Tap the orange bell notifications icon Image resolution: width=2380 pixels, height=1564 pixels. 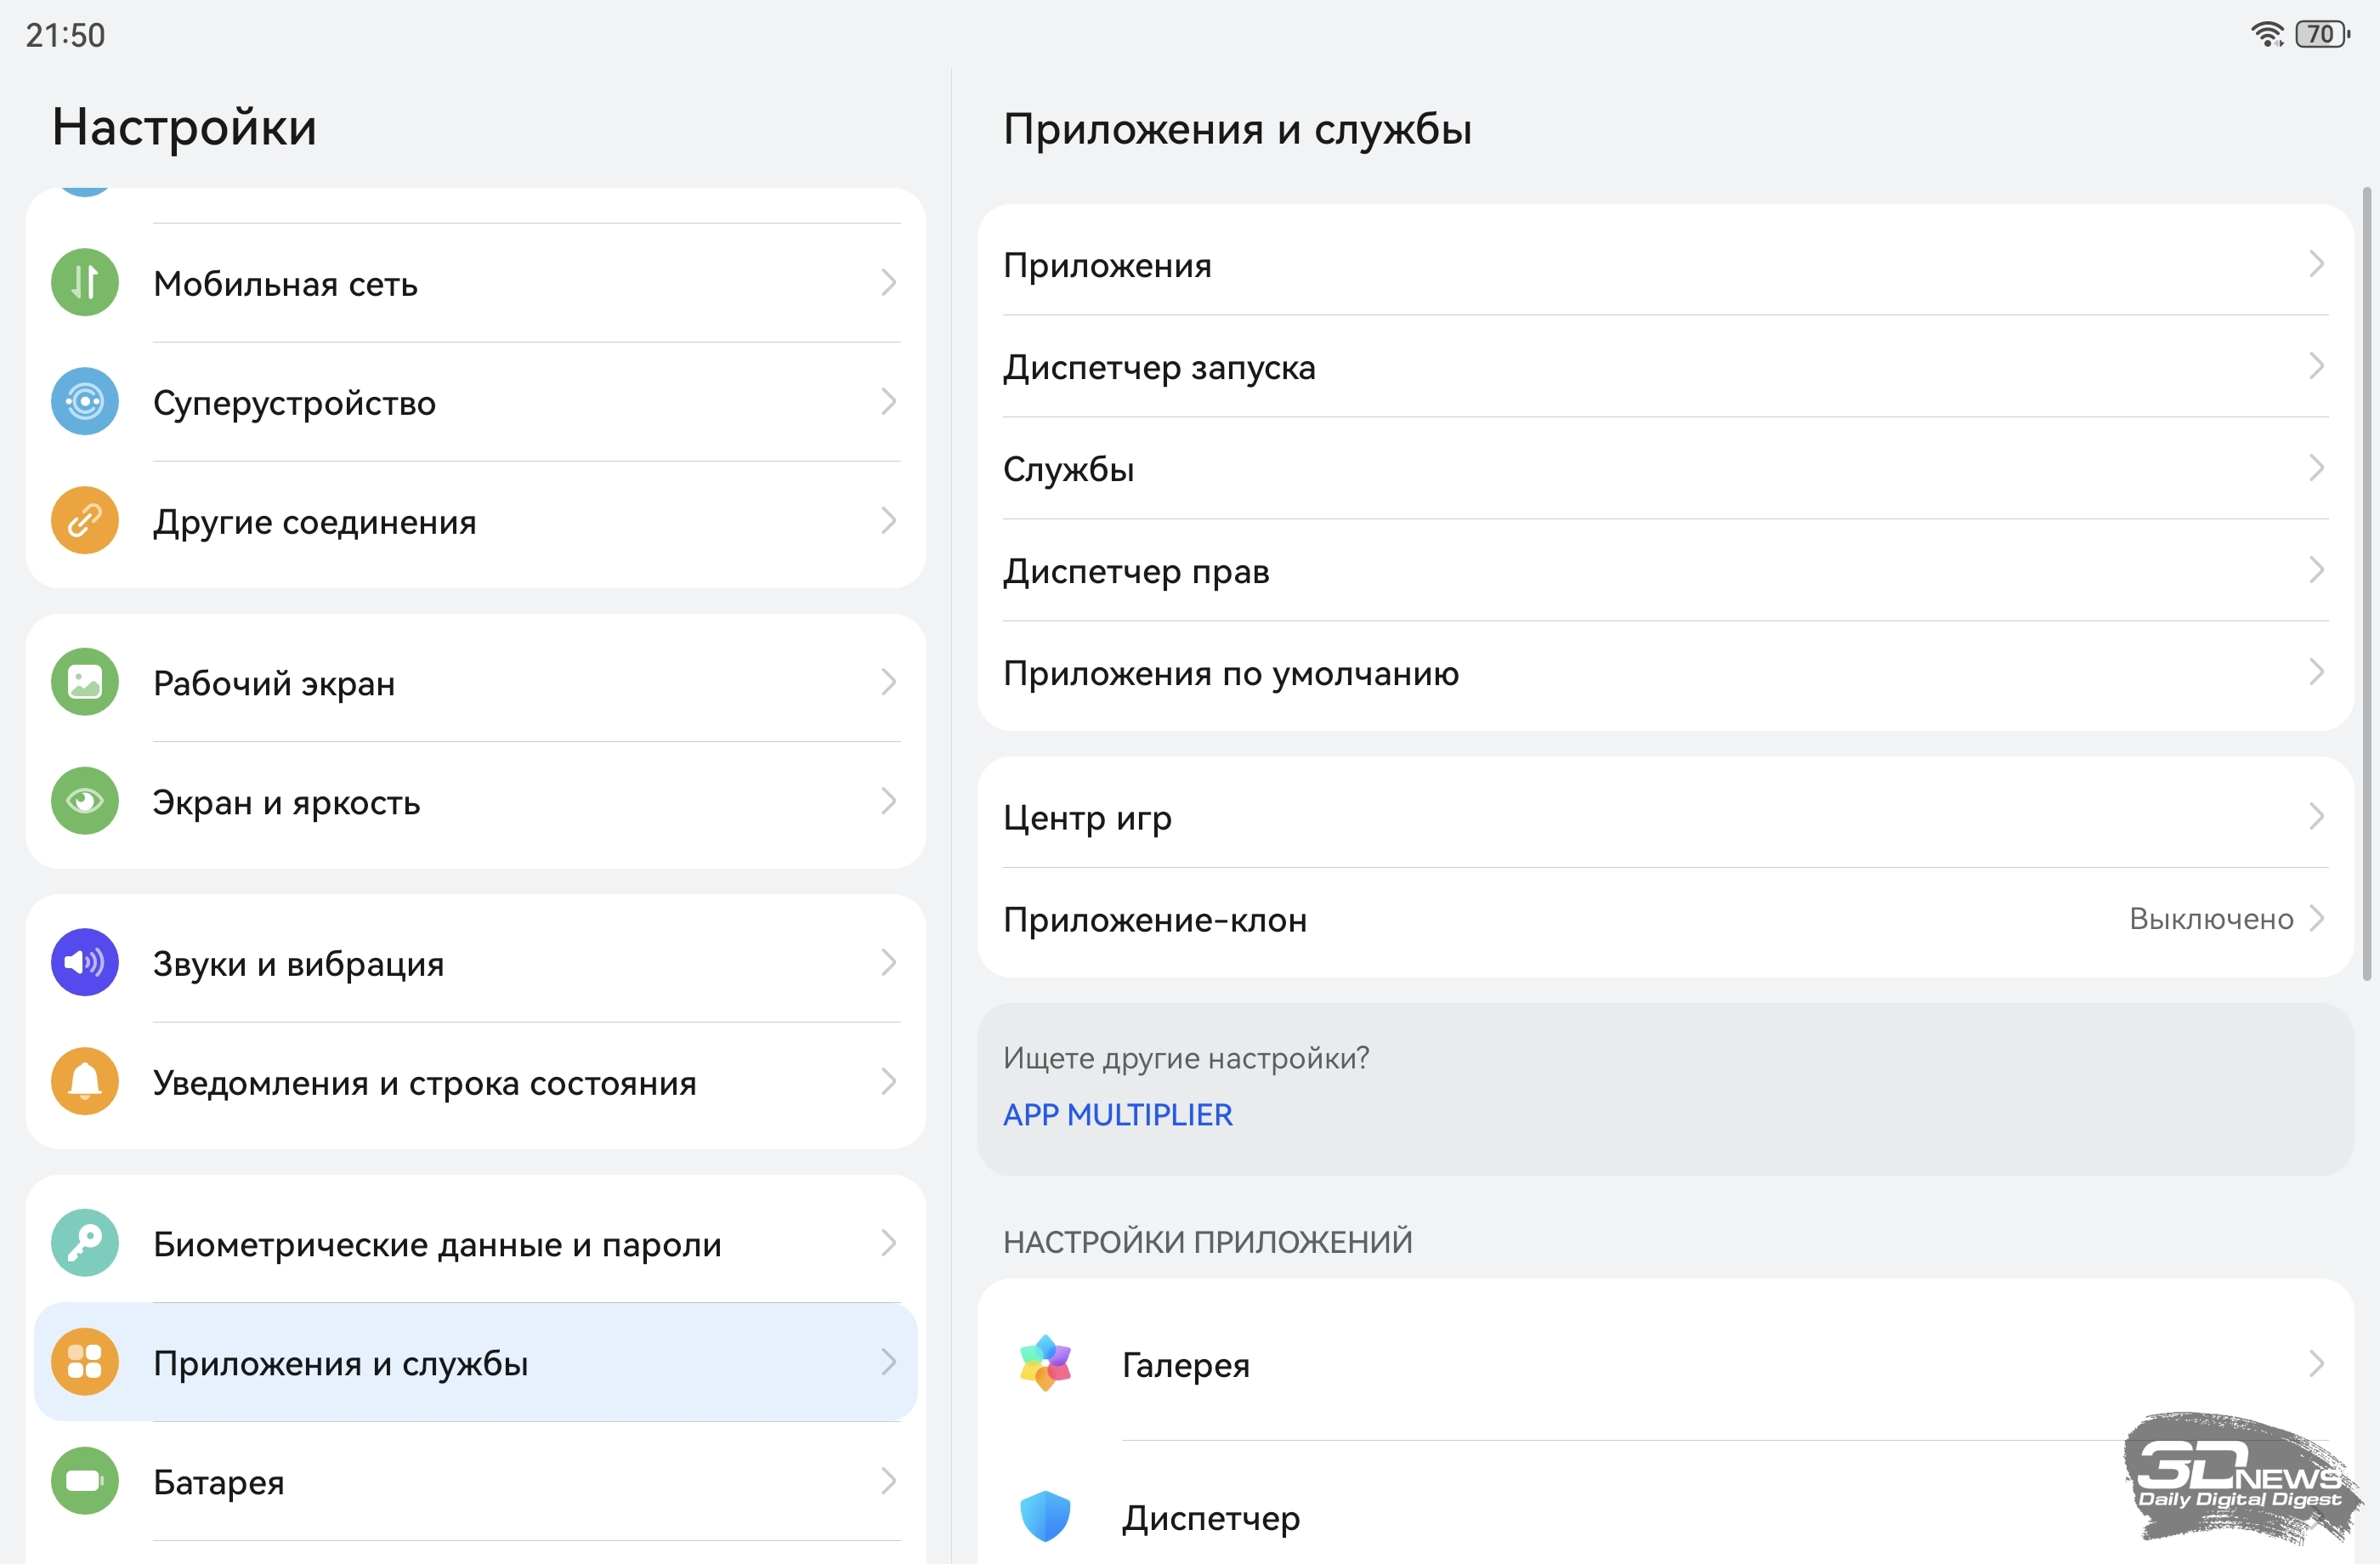[x=85, y=1082]
